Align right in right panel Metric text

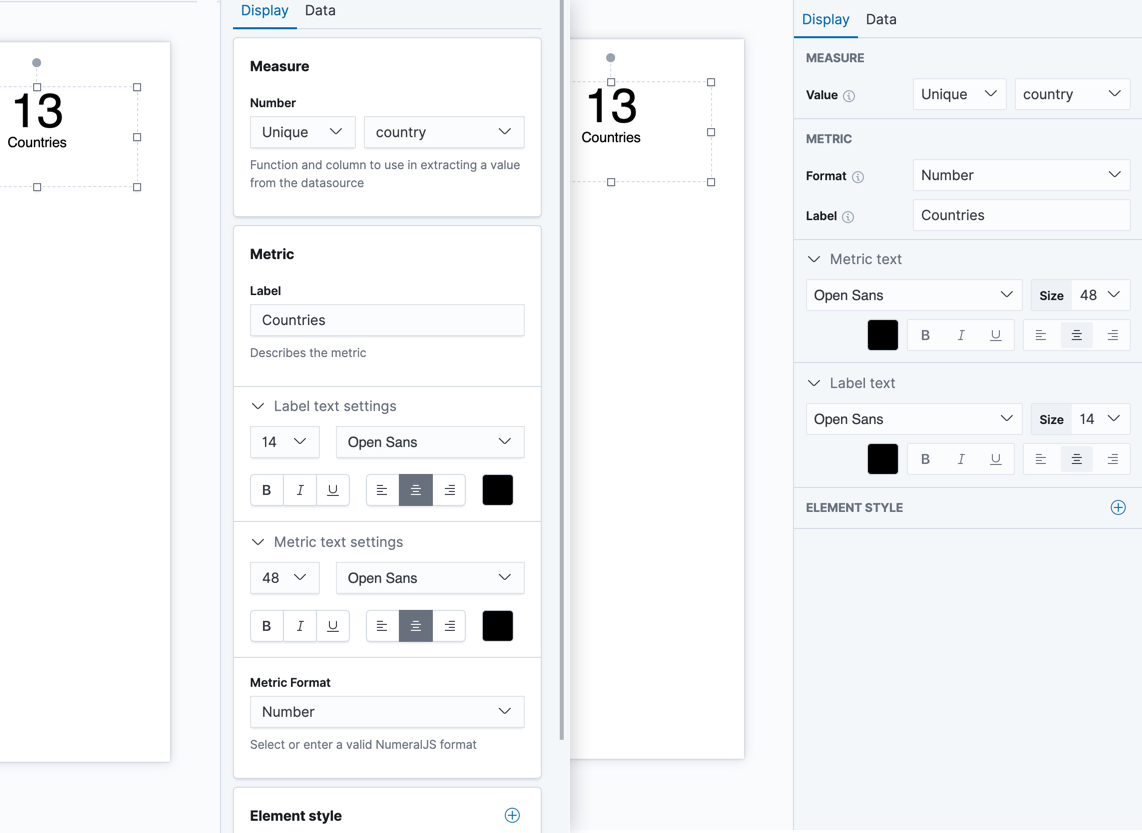coord(1112,336)
